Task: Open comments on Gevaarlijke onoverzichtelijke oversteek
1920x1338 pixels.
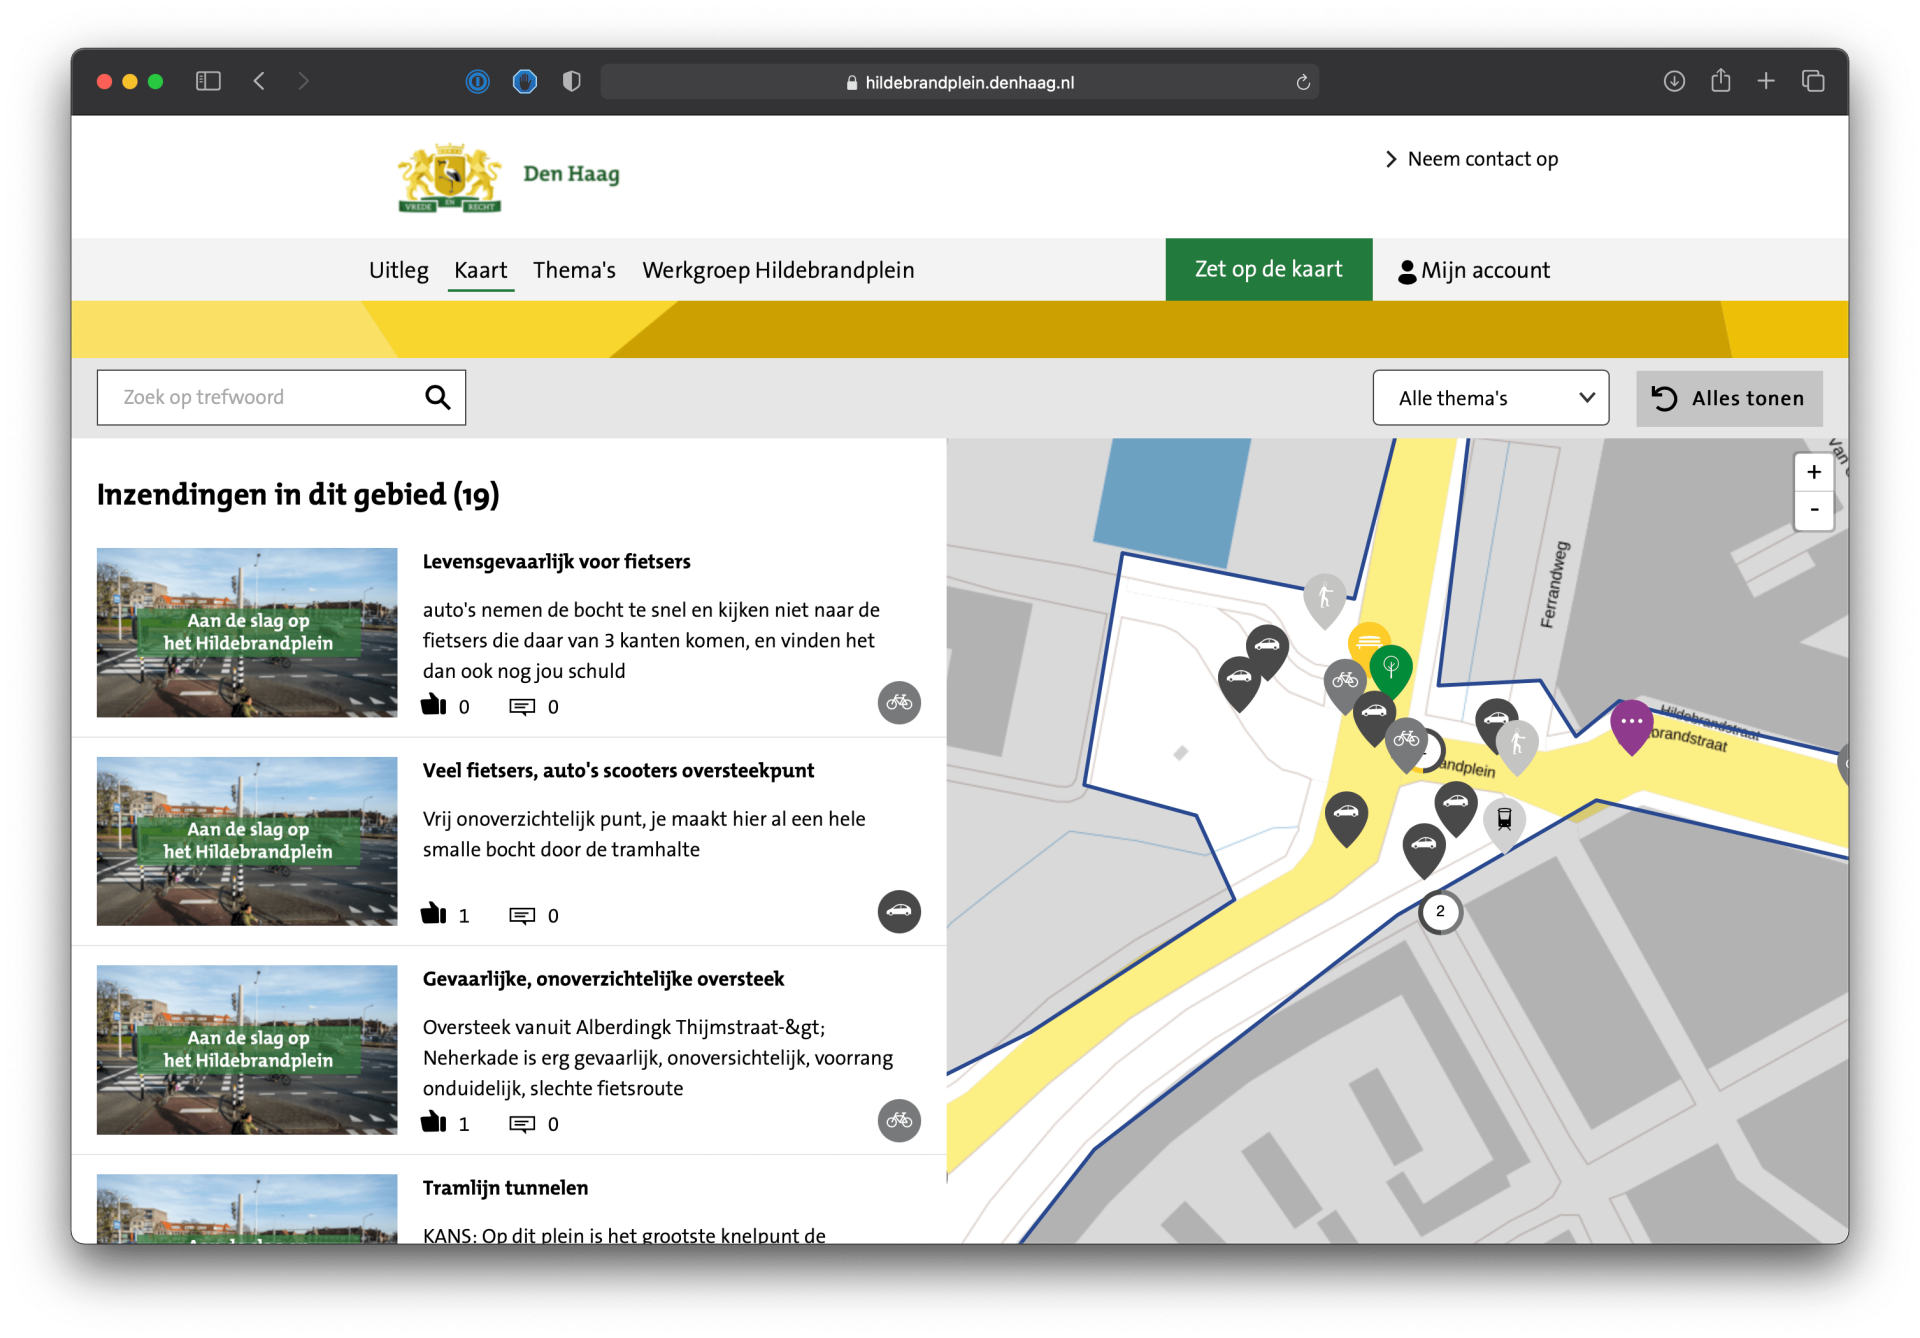Action: point(522,1124)
